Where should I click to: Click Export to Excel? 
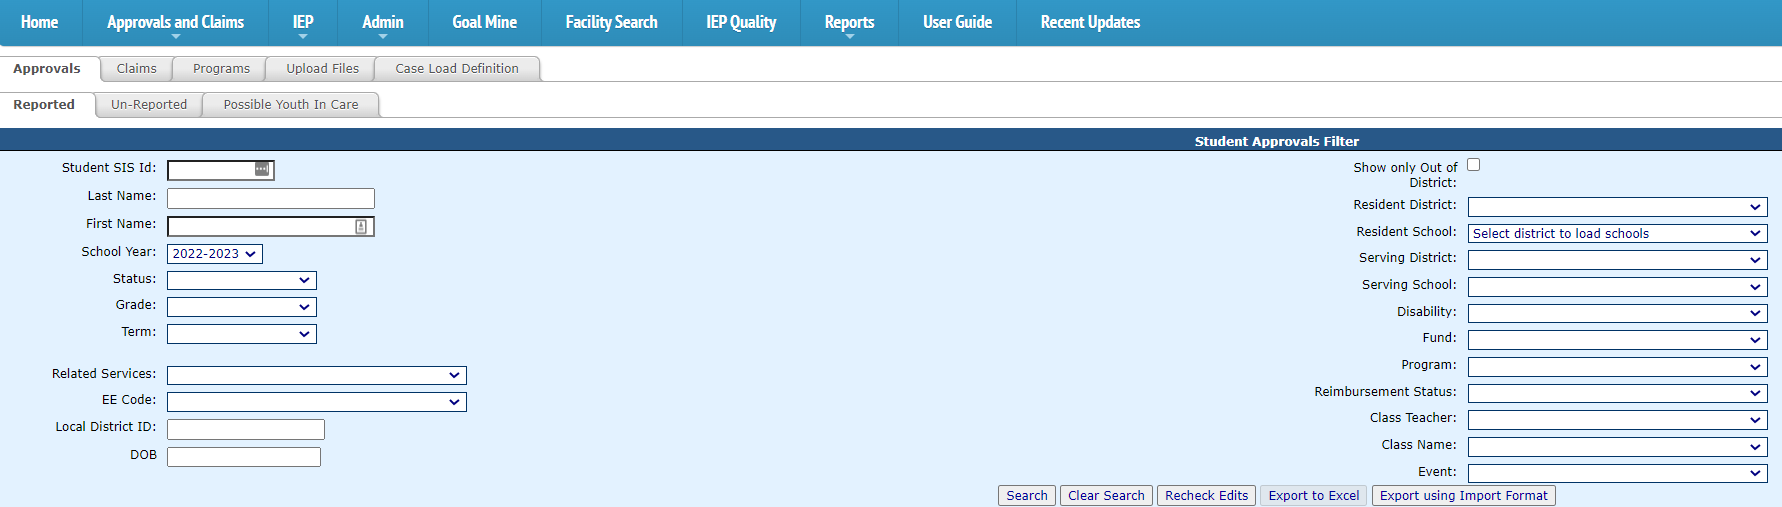tap(1313, 496)
